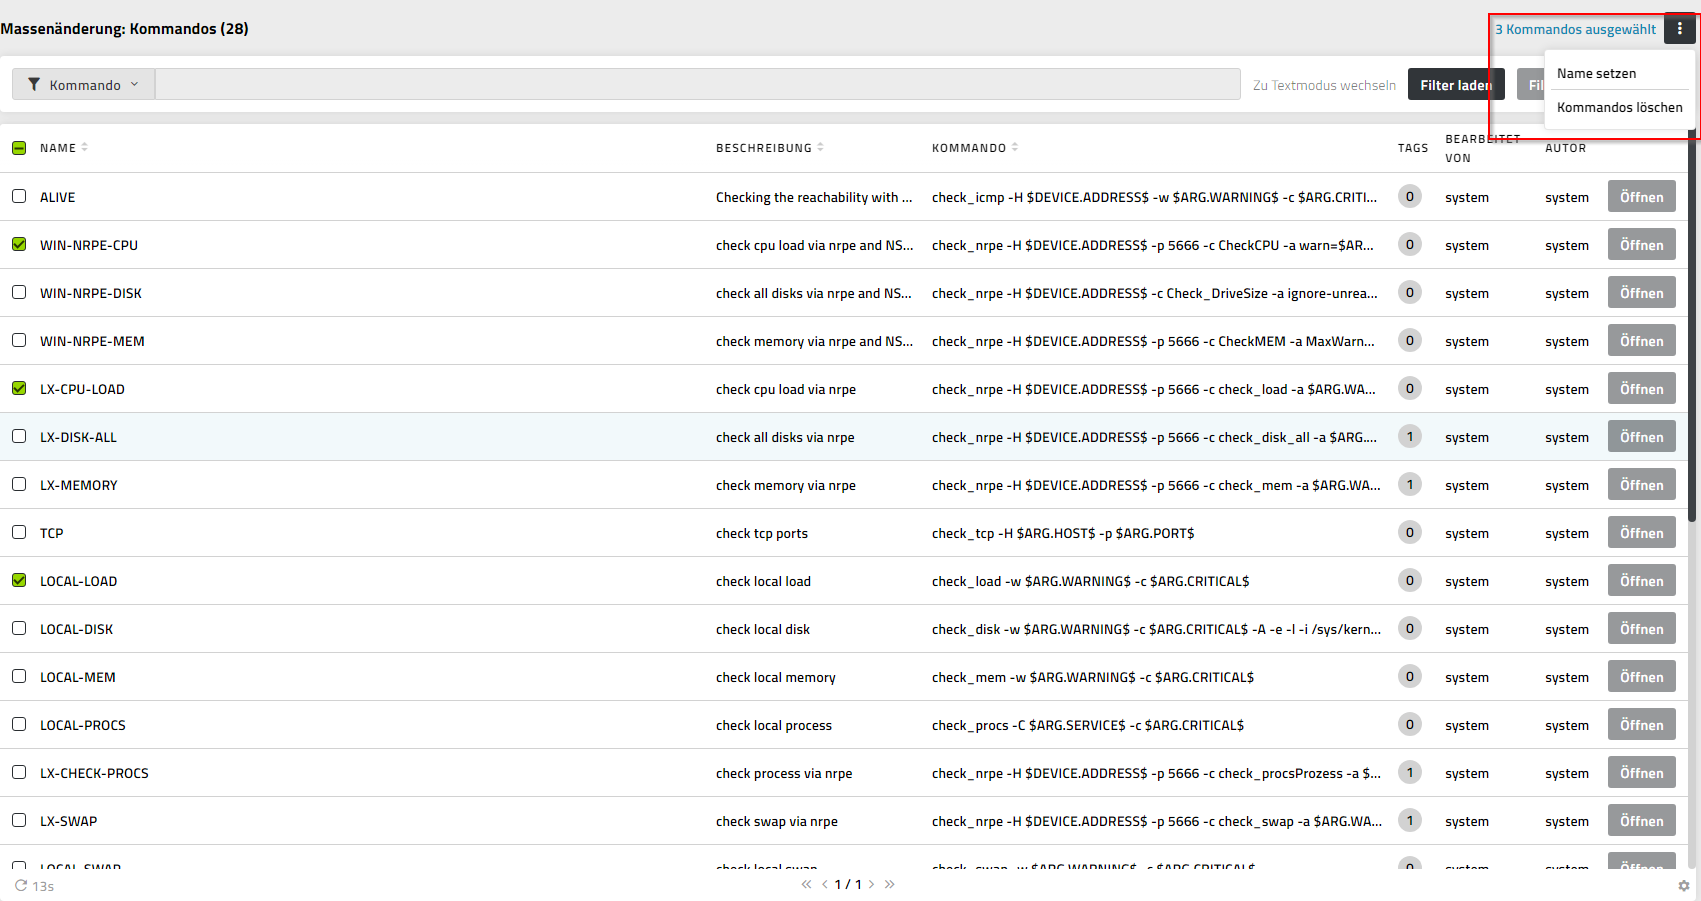Select 'Kommandos löschen' menu entry
1701x901 pixels.
click(x=1619, y=107)
